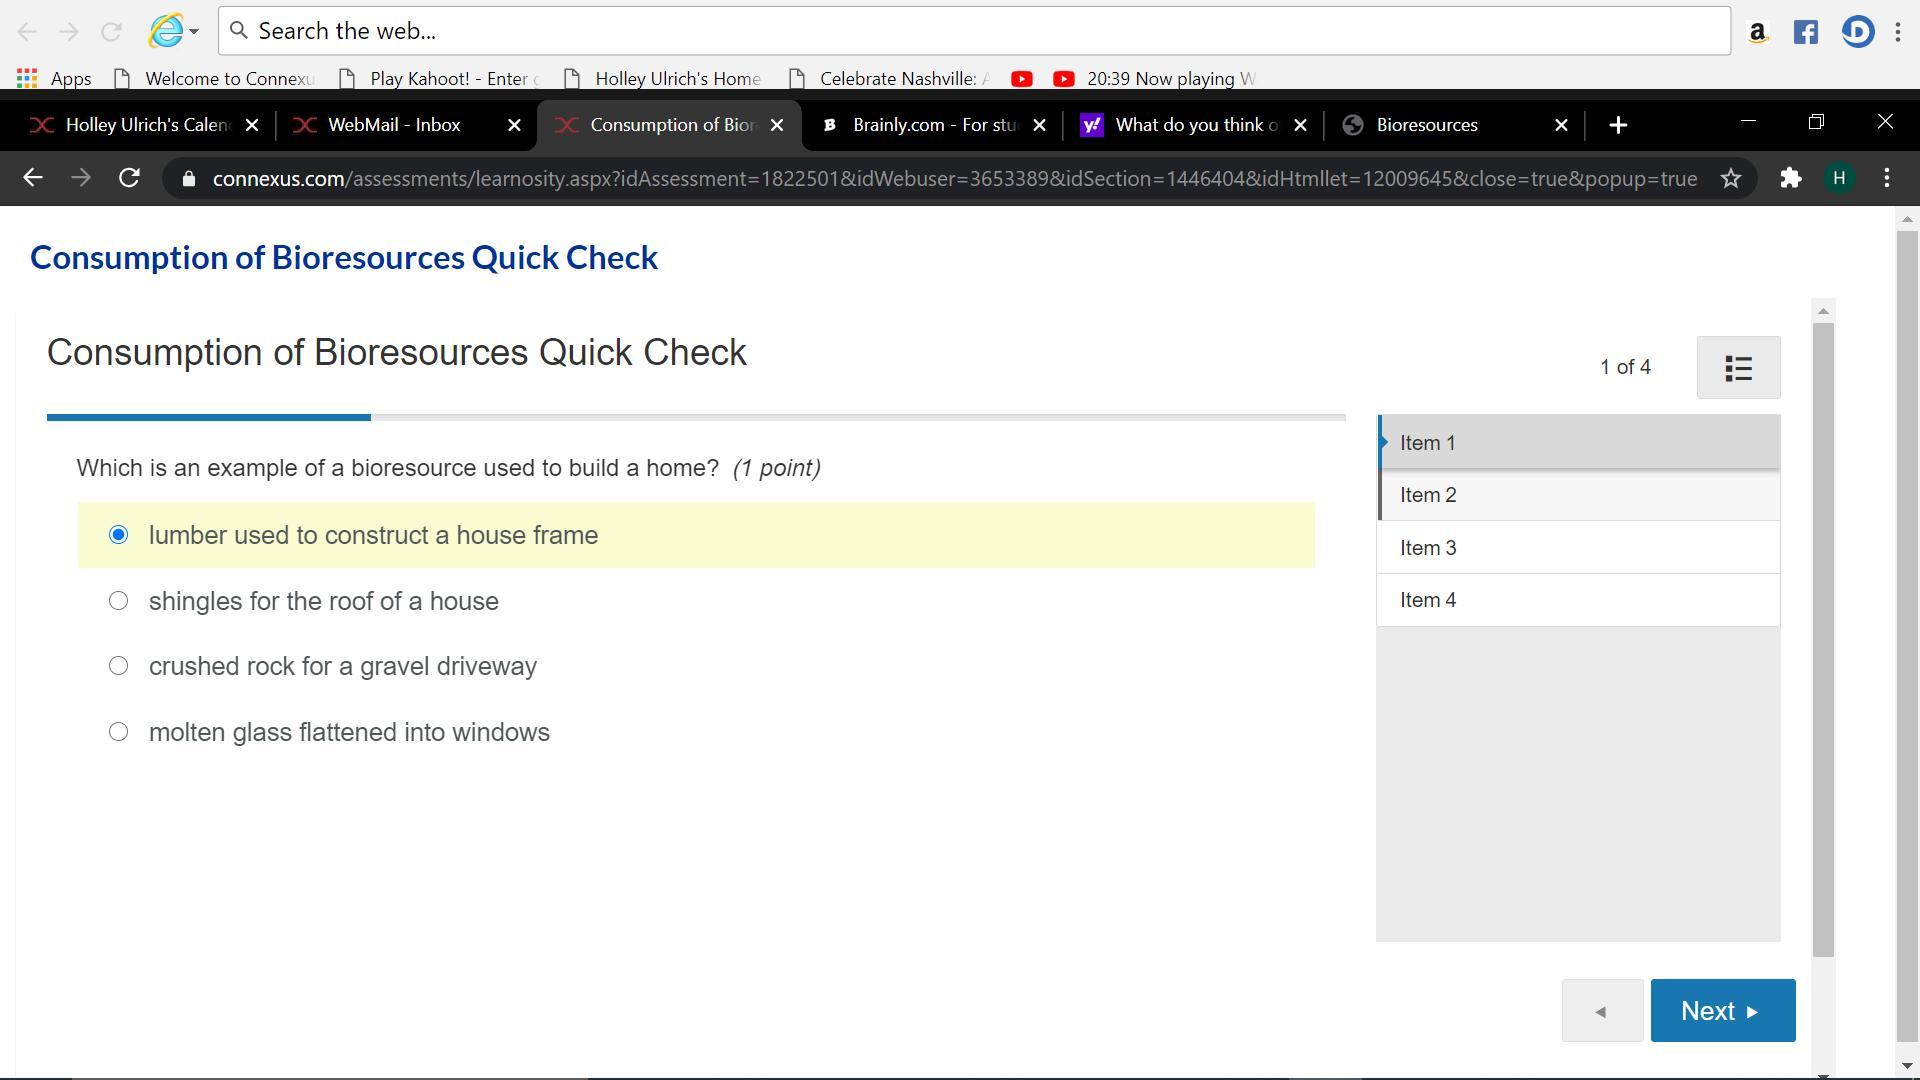Image resolution: width=1920 pixels, height=1080 pixels.
Task: Toggle the item list menu icon
Action: [x=1738, y=368]
